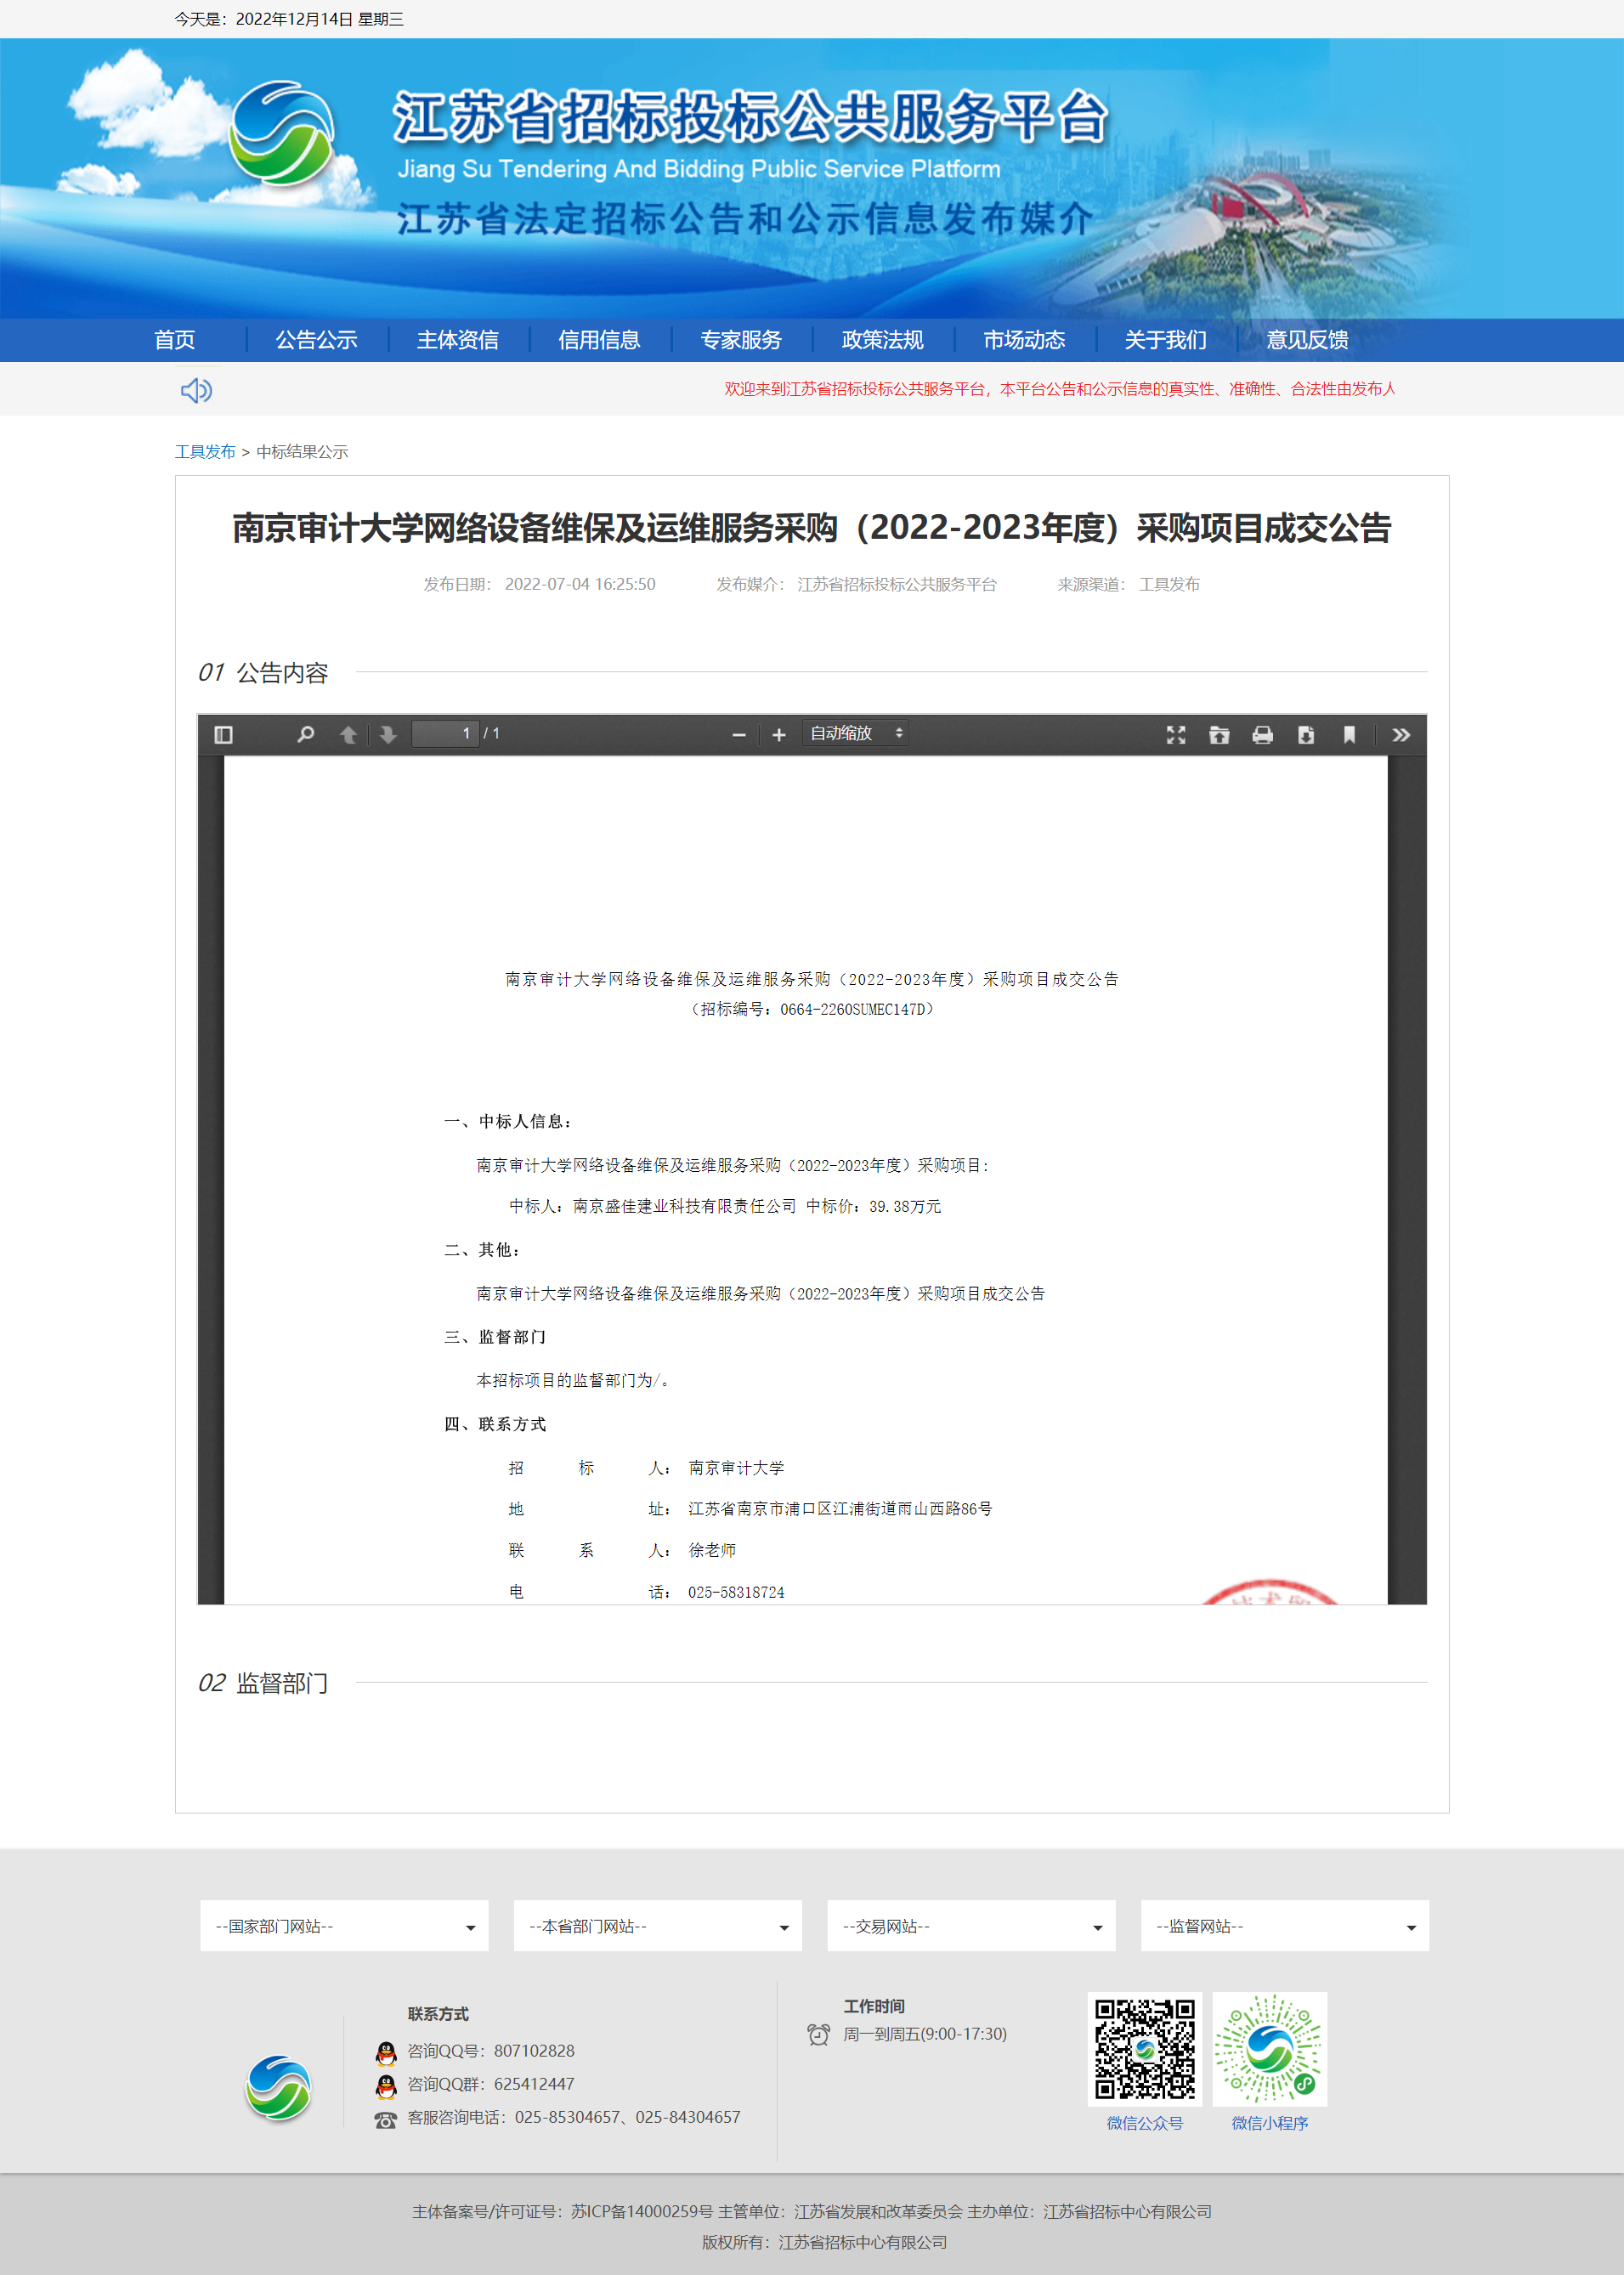Click the 发布日期 2022-07-04 16:25:50 text

[x=539, y=584]
